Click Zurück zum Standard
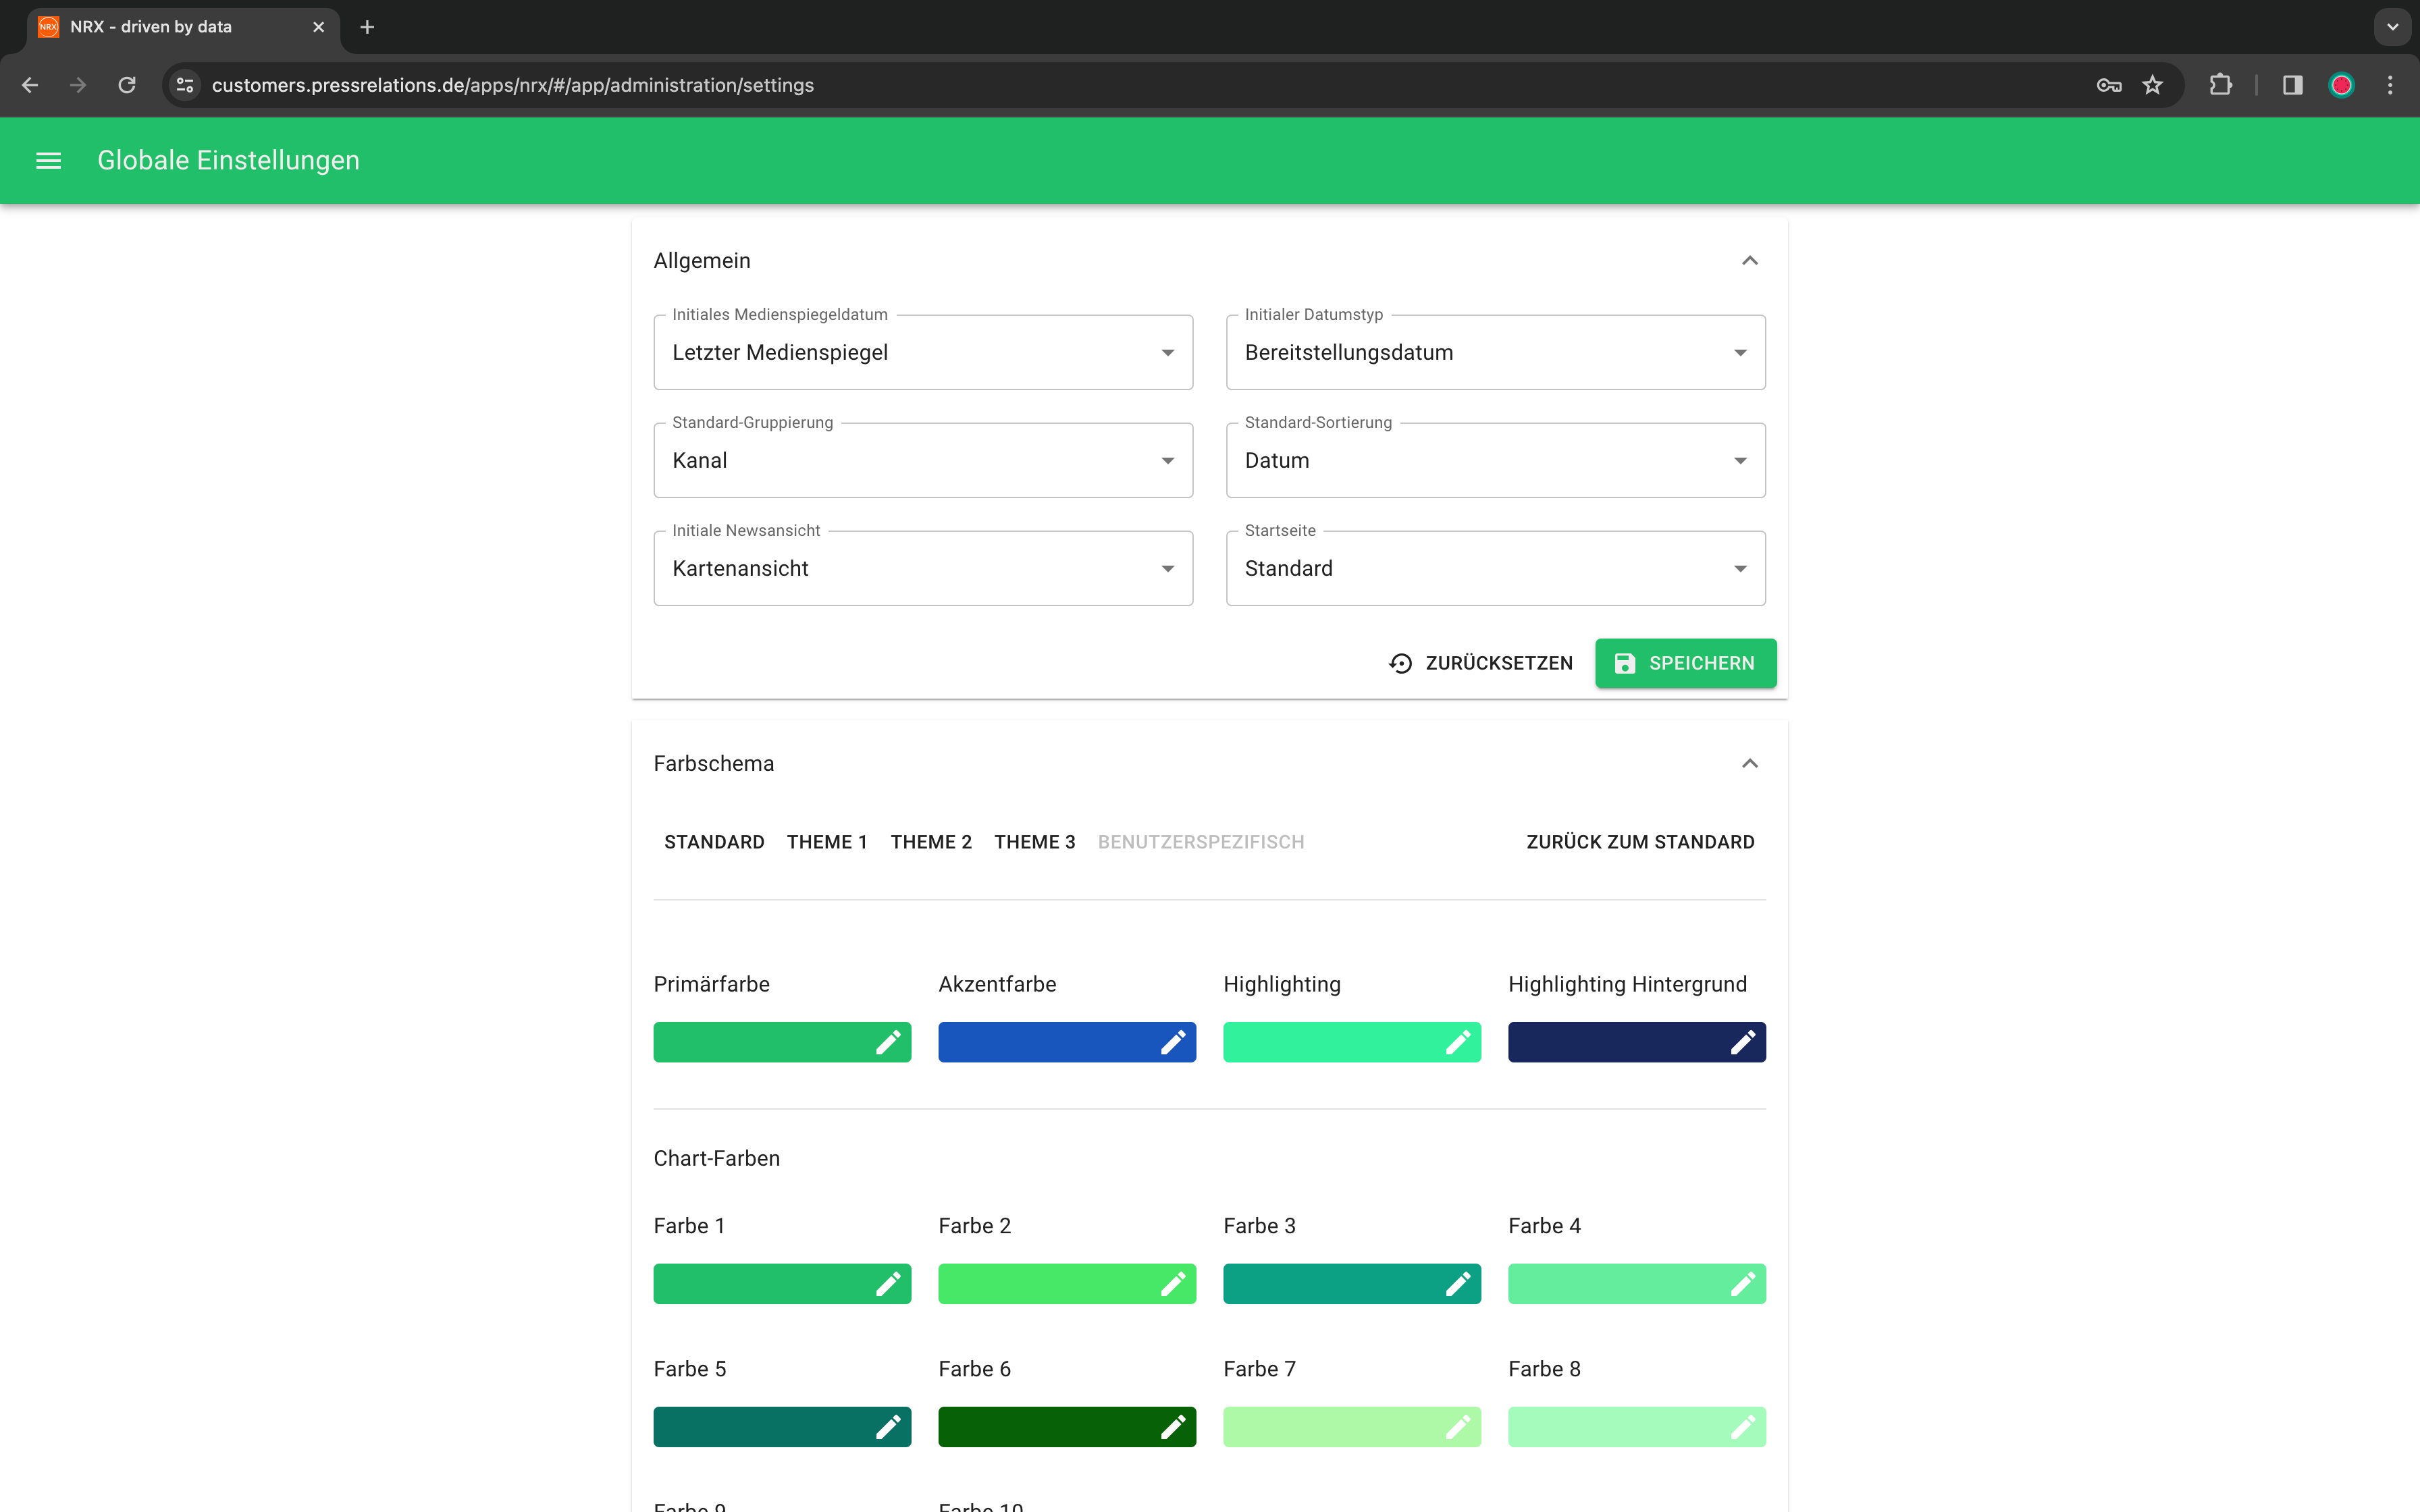This screenshot has width=2420, height=1512. click(1640, 842)
